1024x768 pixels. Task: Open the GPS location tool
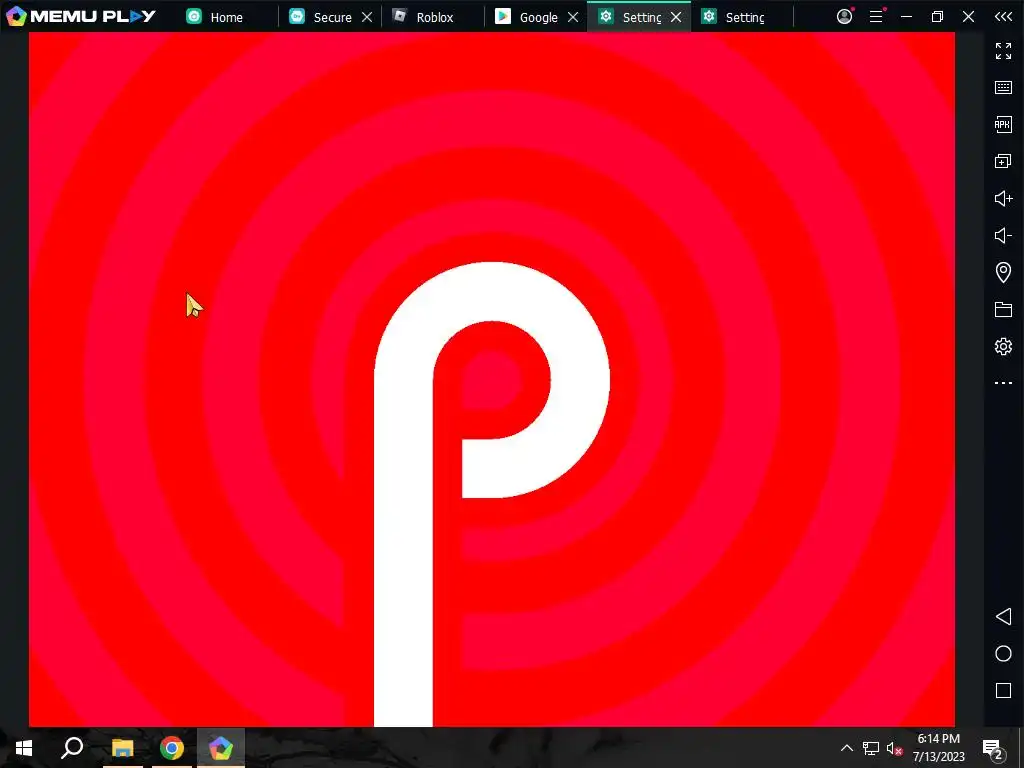[x=1003, y=272]
